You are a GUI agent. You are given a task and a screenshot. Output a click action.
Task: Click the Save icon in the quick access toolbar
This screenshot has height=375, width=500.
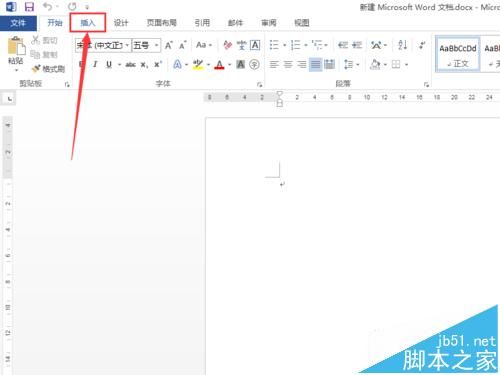point(29,7)
